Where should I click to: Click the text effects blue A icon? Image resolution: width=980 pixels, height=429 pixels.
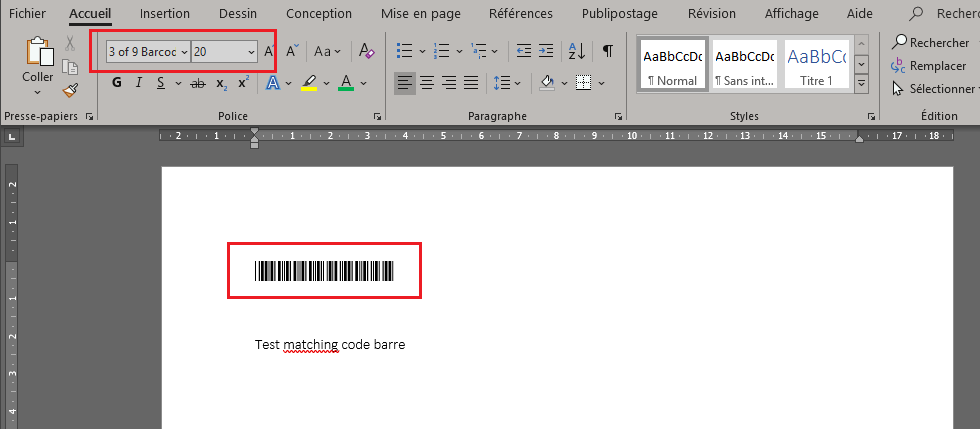click(273, 83)
